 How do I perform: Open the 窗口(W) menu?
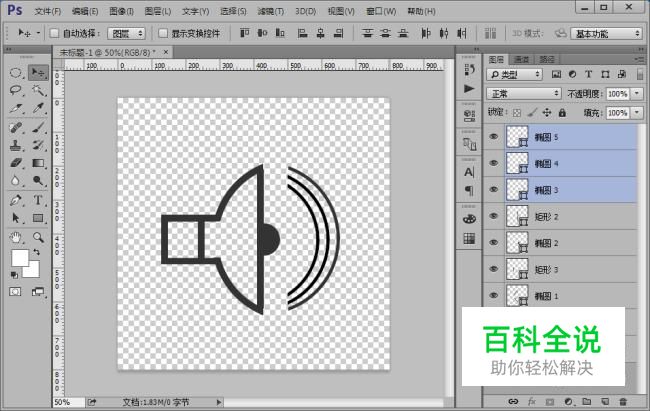coord(381,11)
